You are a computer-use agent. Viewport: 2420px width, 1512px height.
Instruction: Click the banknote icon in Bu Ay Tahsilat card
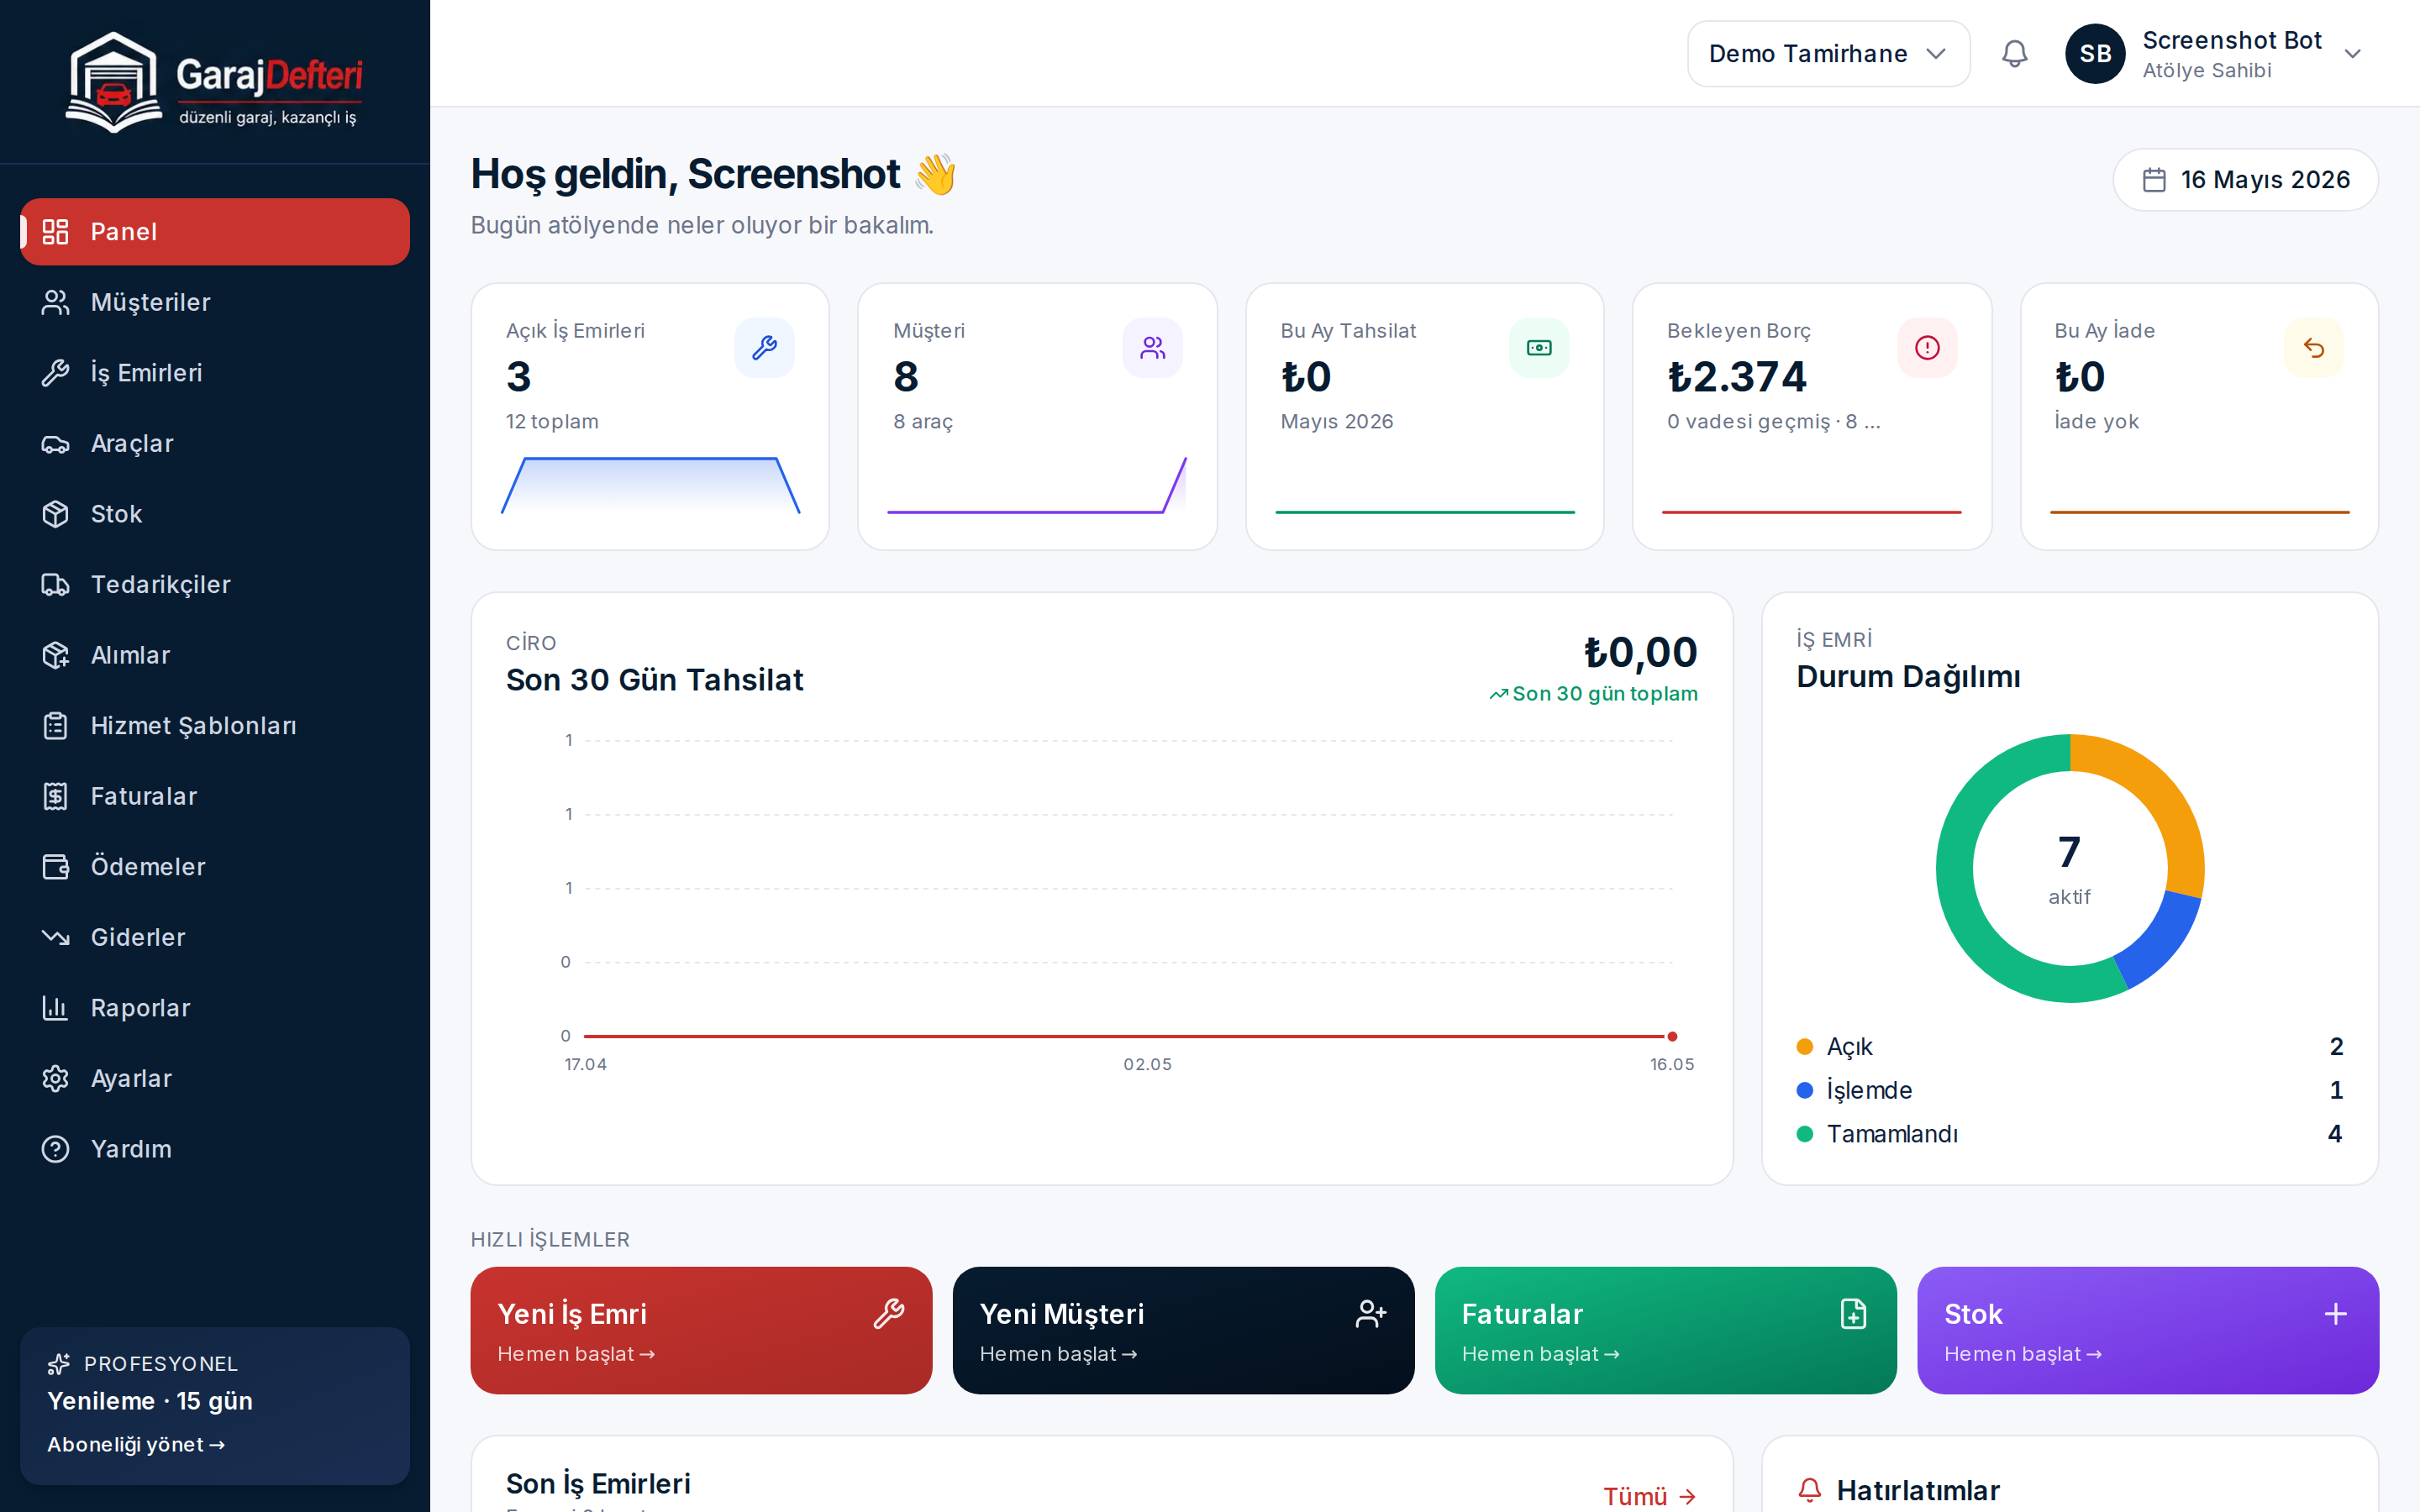pos(1539,348)
